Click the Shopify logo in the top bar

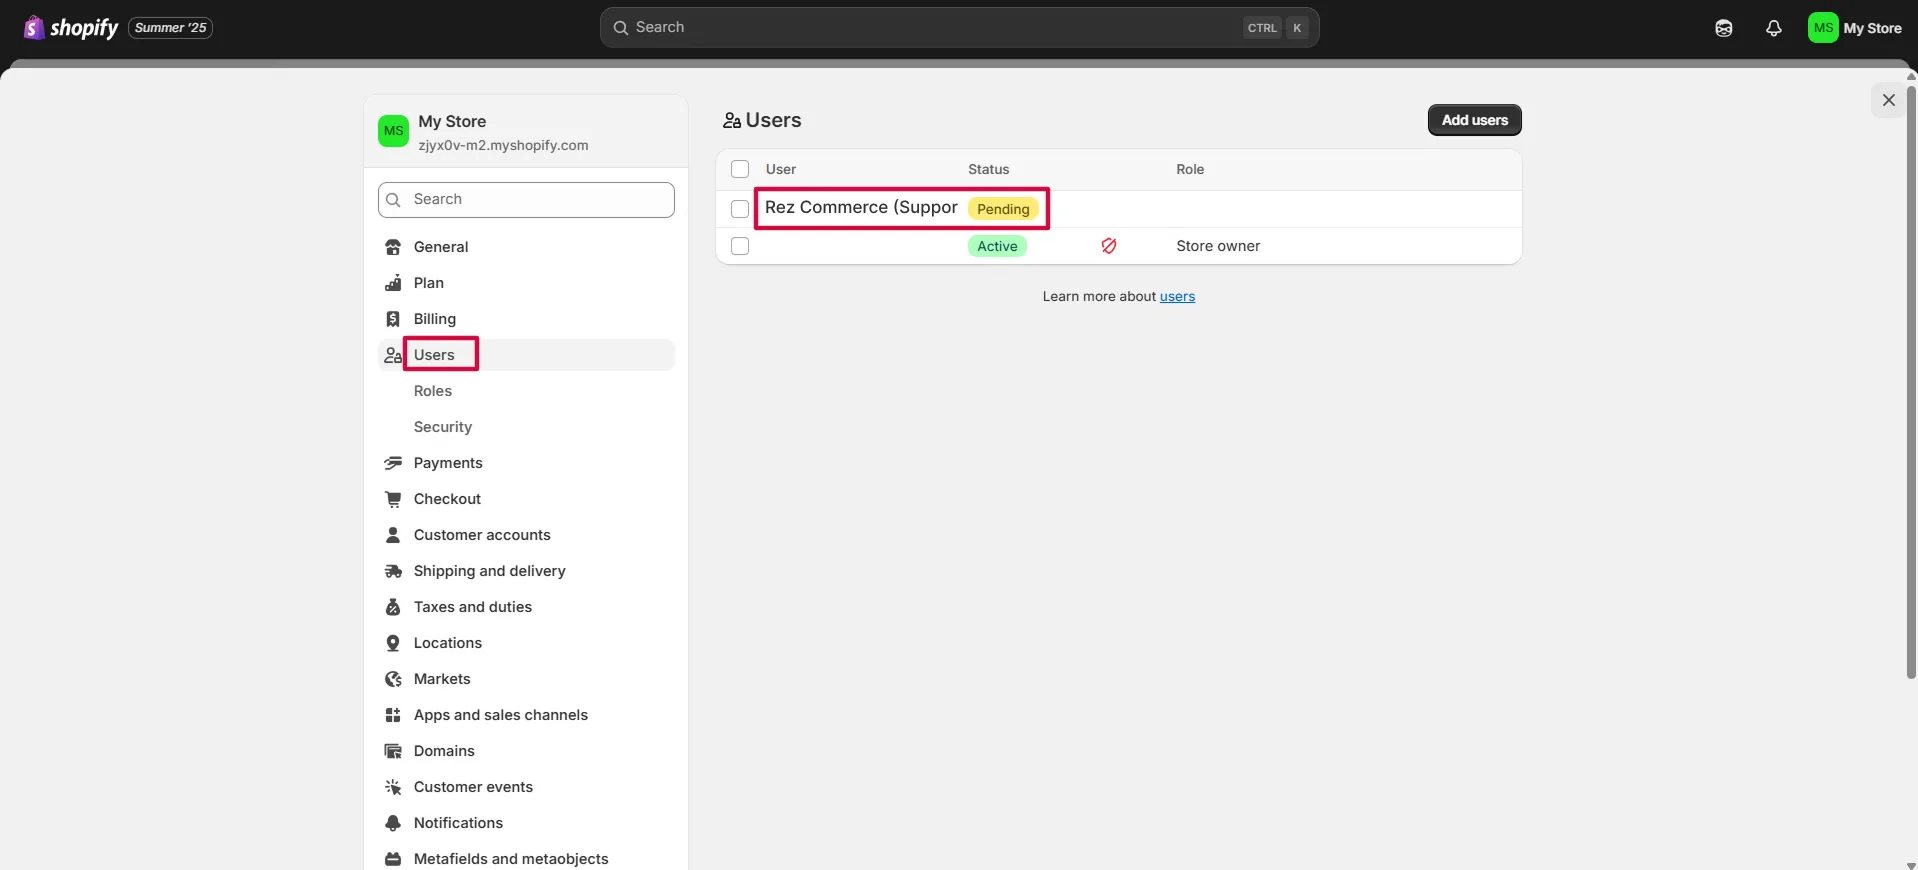pos(70,28)
